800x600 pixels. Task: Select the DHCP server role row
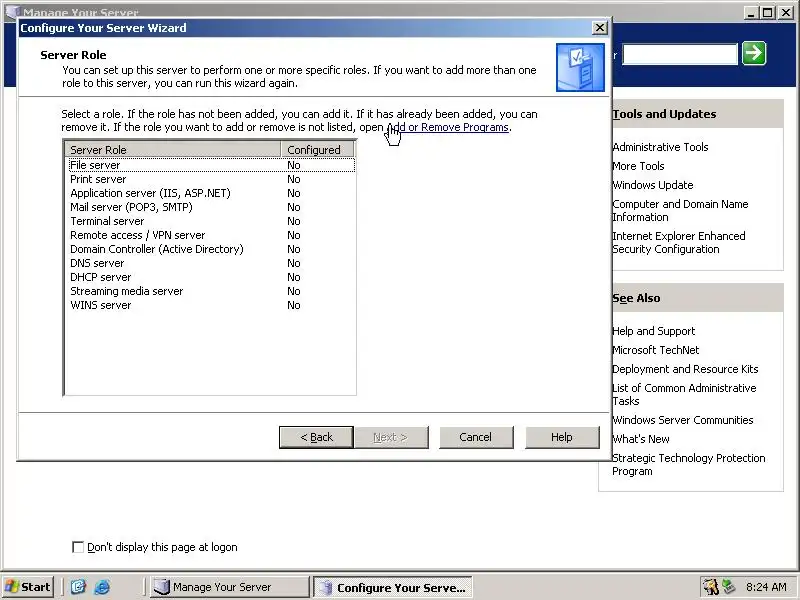pos(211,277)
